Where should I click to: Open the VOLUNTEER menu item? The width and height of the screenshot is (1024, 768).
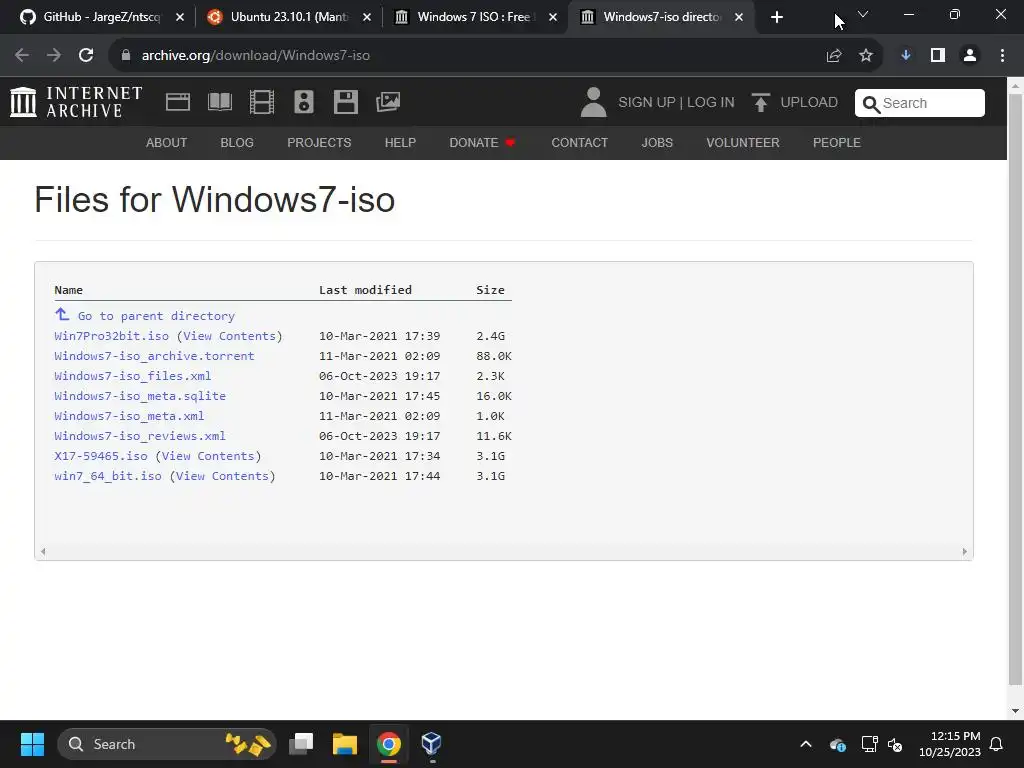[743, 142]
